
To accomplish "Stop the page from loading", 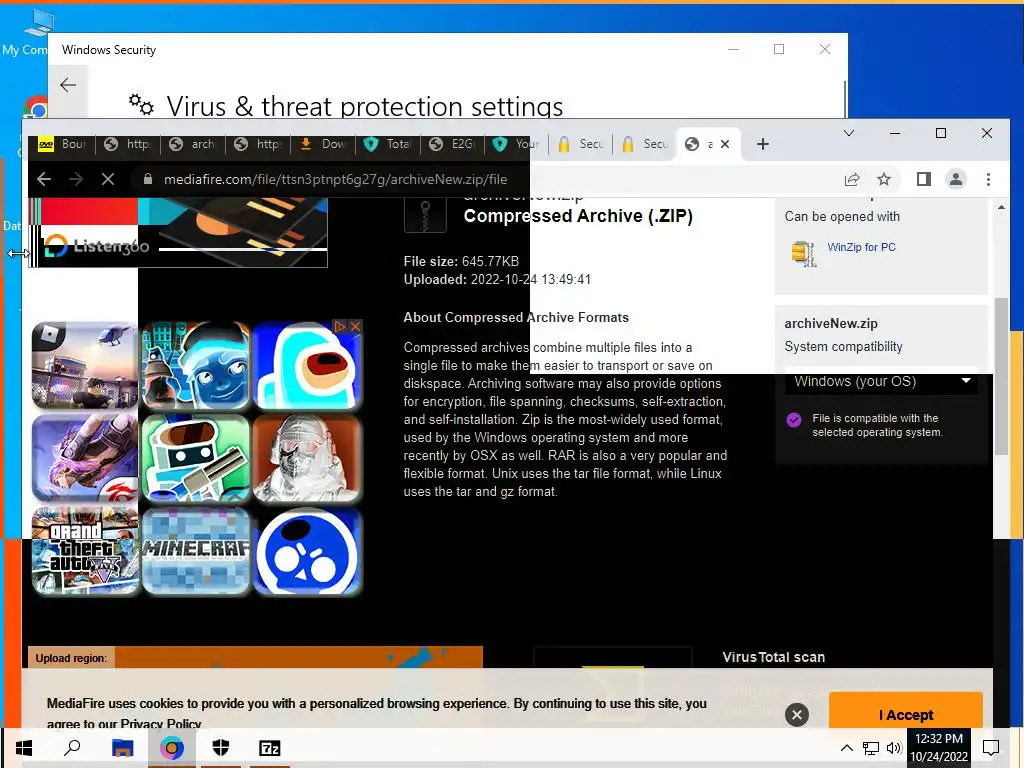I will (x=108, y=179).
